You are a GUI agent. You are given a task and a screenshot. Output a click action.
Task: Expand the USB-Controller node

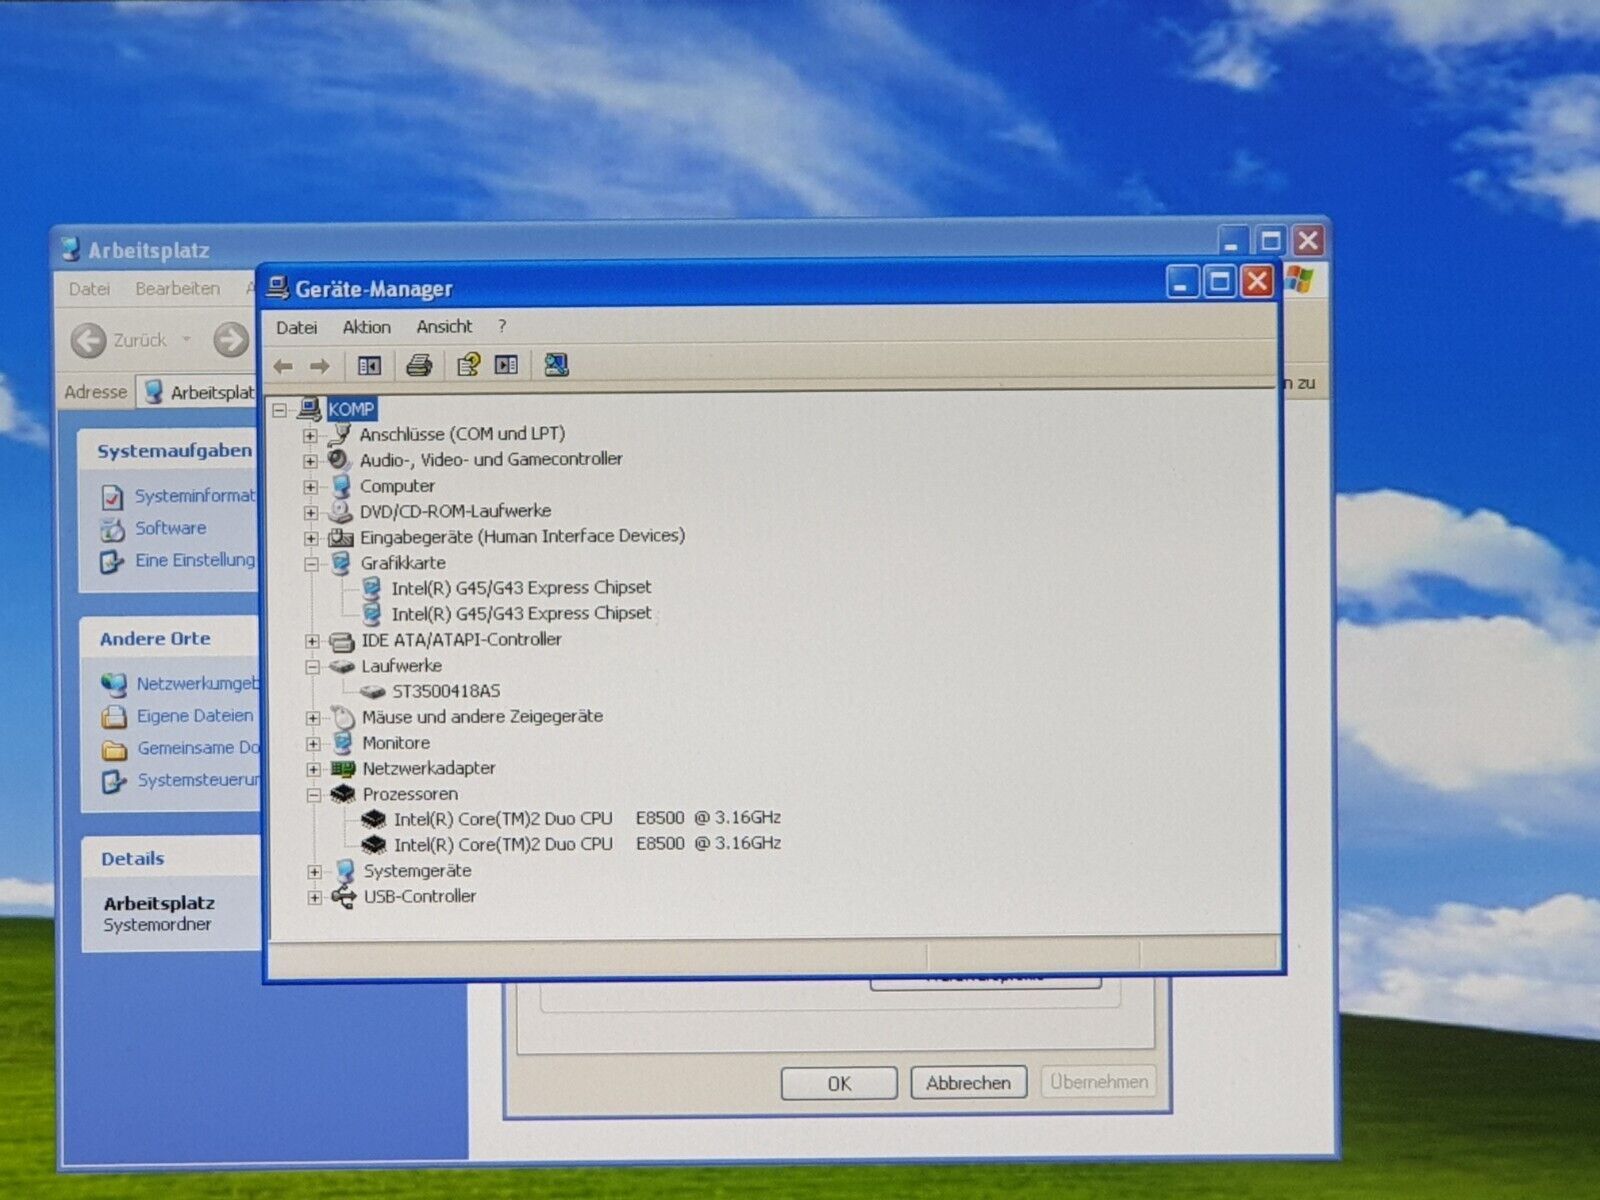click(x=314, y=898)
